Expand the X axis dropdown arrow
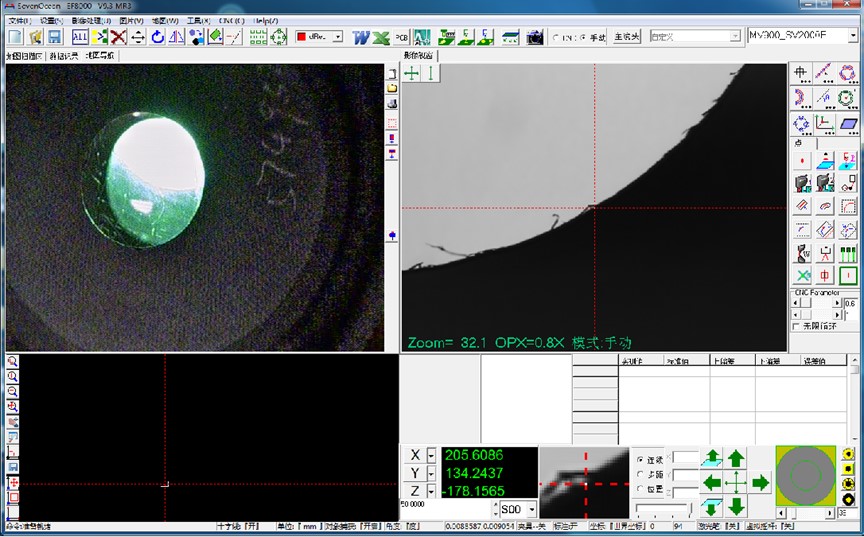Screen dimensions: 864x537 tap(431, 456)
